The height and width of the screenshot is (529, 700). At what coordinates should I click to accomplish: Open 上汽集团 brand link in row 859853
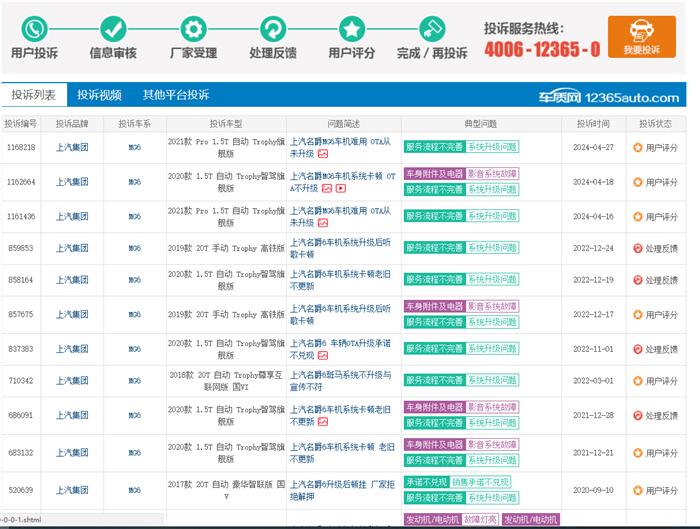click(x=72, y=248)
